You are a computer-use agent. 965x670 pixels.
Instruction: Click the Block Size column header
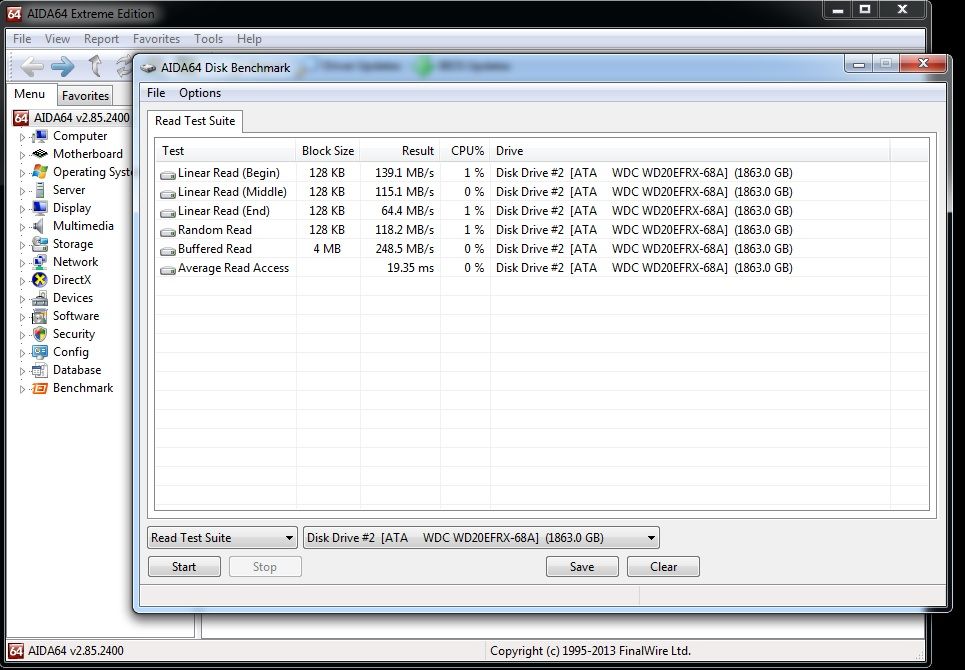coord(328,151)
